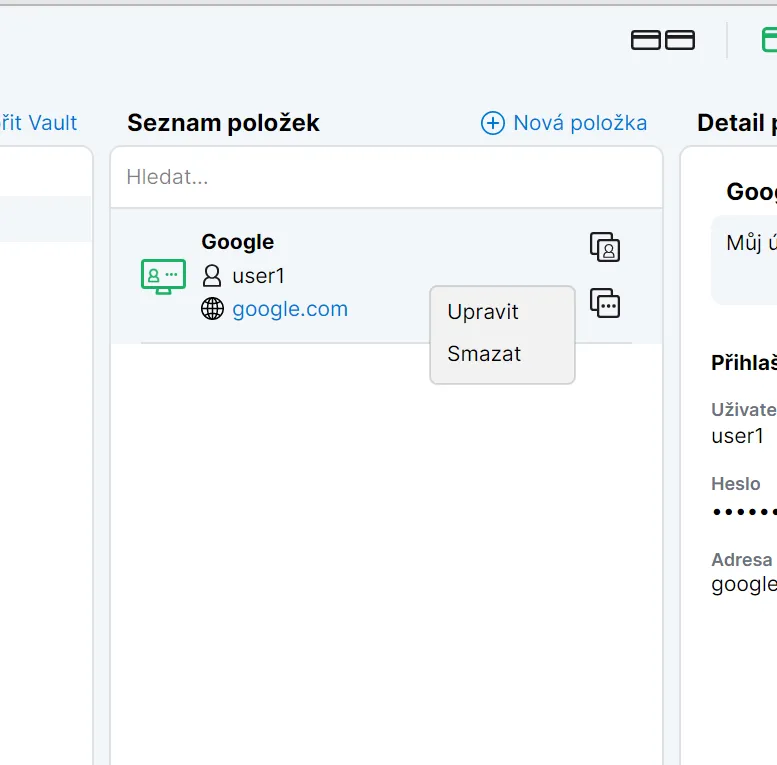Image resolution: width=777 pixels, height=765 pixels.
Task: Click the green login item icon for Google
Action: [x=164, y=276]
